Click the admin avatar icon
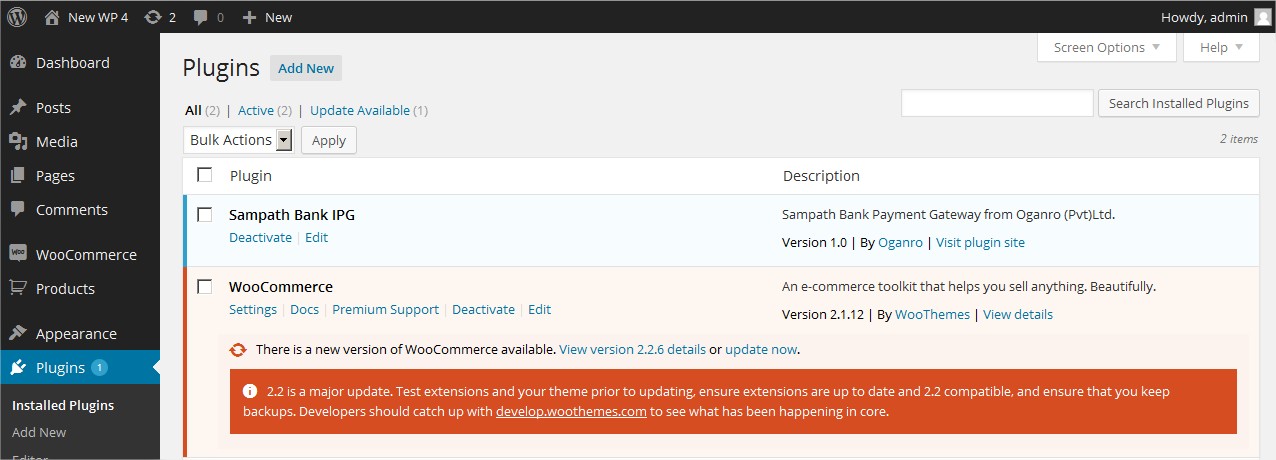Viewport: 1276px width, 460px height. coord(1263,17)
